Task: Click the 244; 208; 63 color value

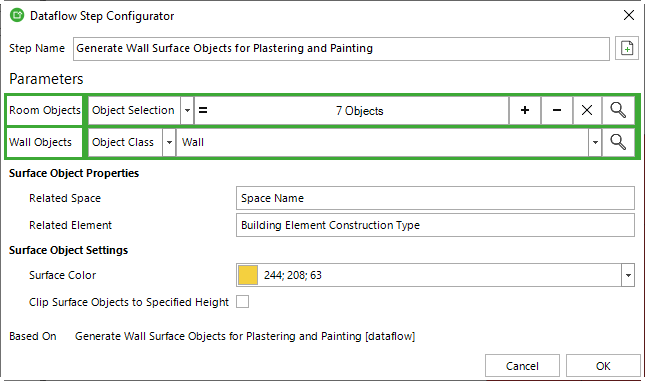Action: 292,275
